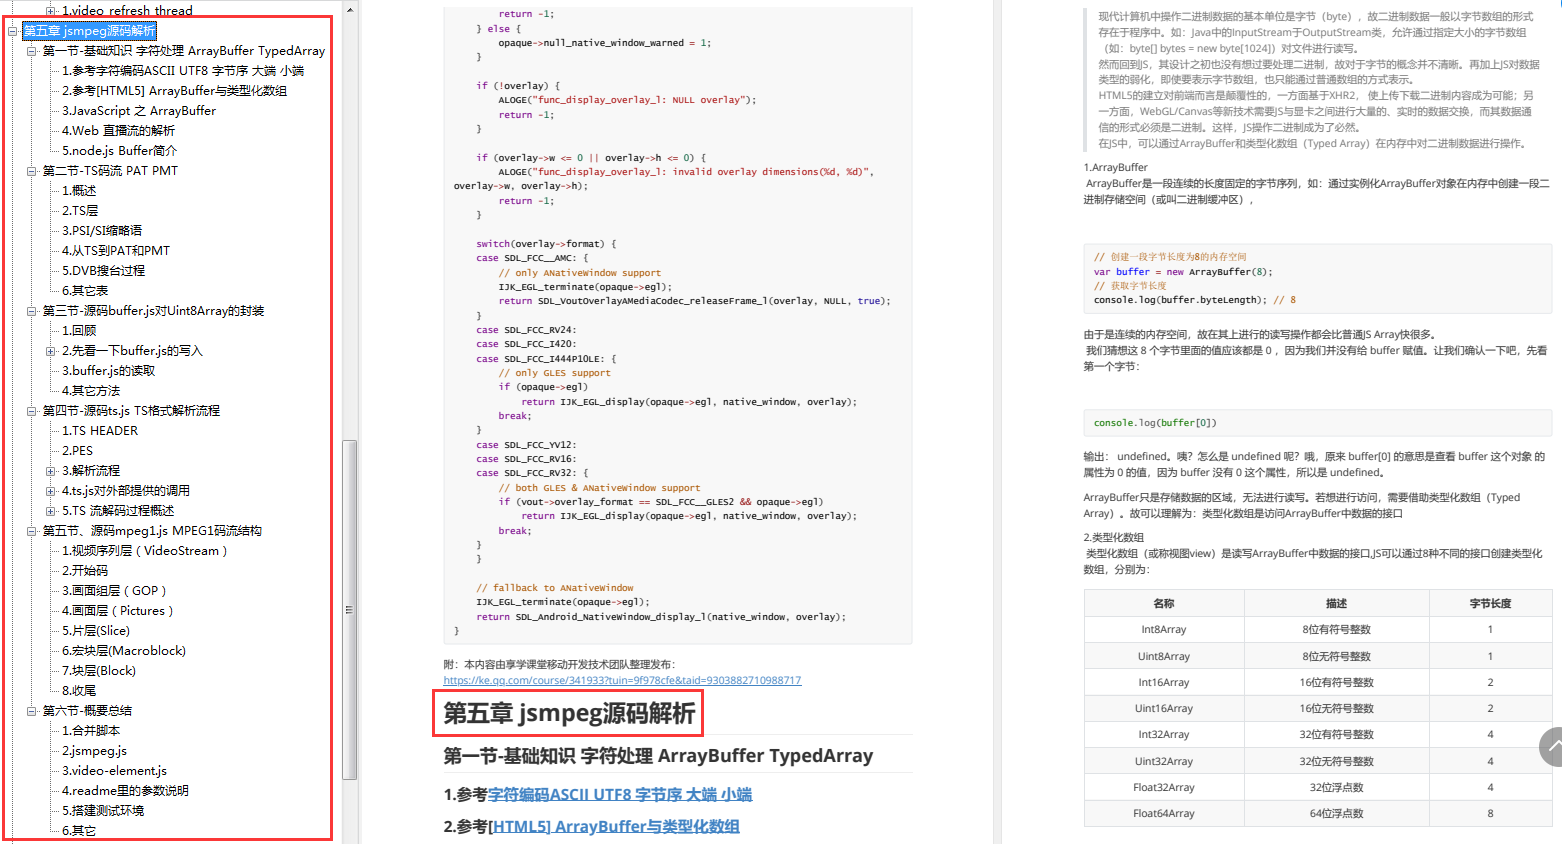Open 3.video-element.js outline item
The width and height of the screenshot is (1562, 844).
pos(114,771)
